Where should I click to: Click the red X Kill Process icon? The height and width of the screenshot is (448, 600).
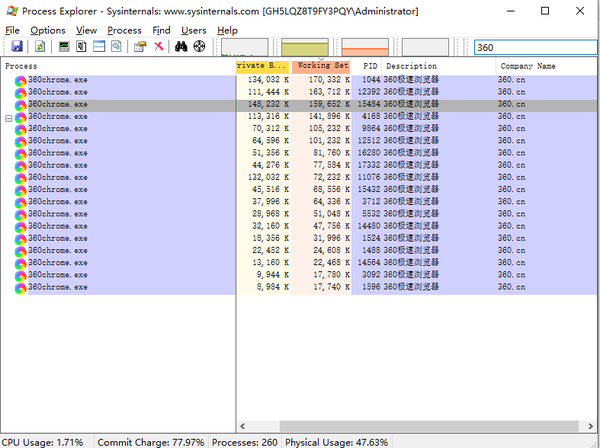(x=159, y=47)
